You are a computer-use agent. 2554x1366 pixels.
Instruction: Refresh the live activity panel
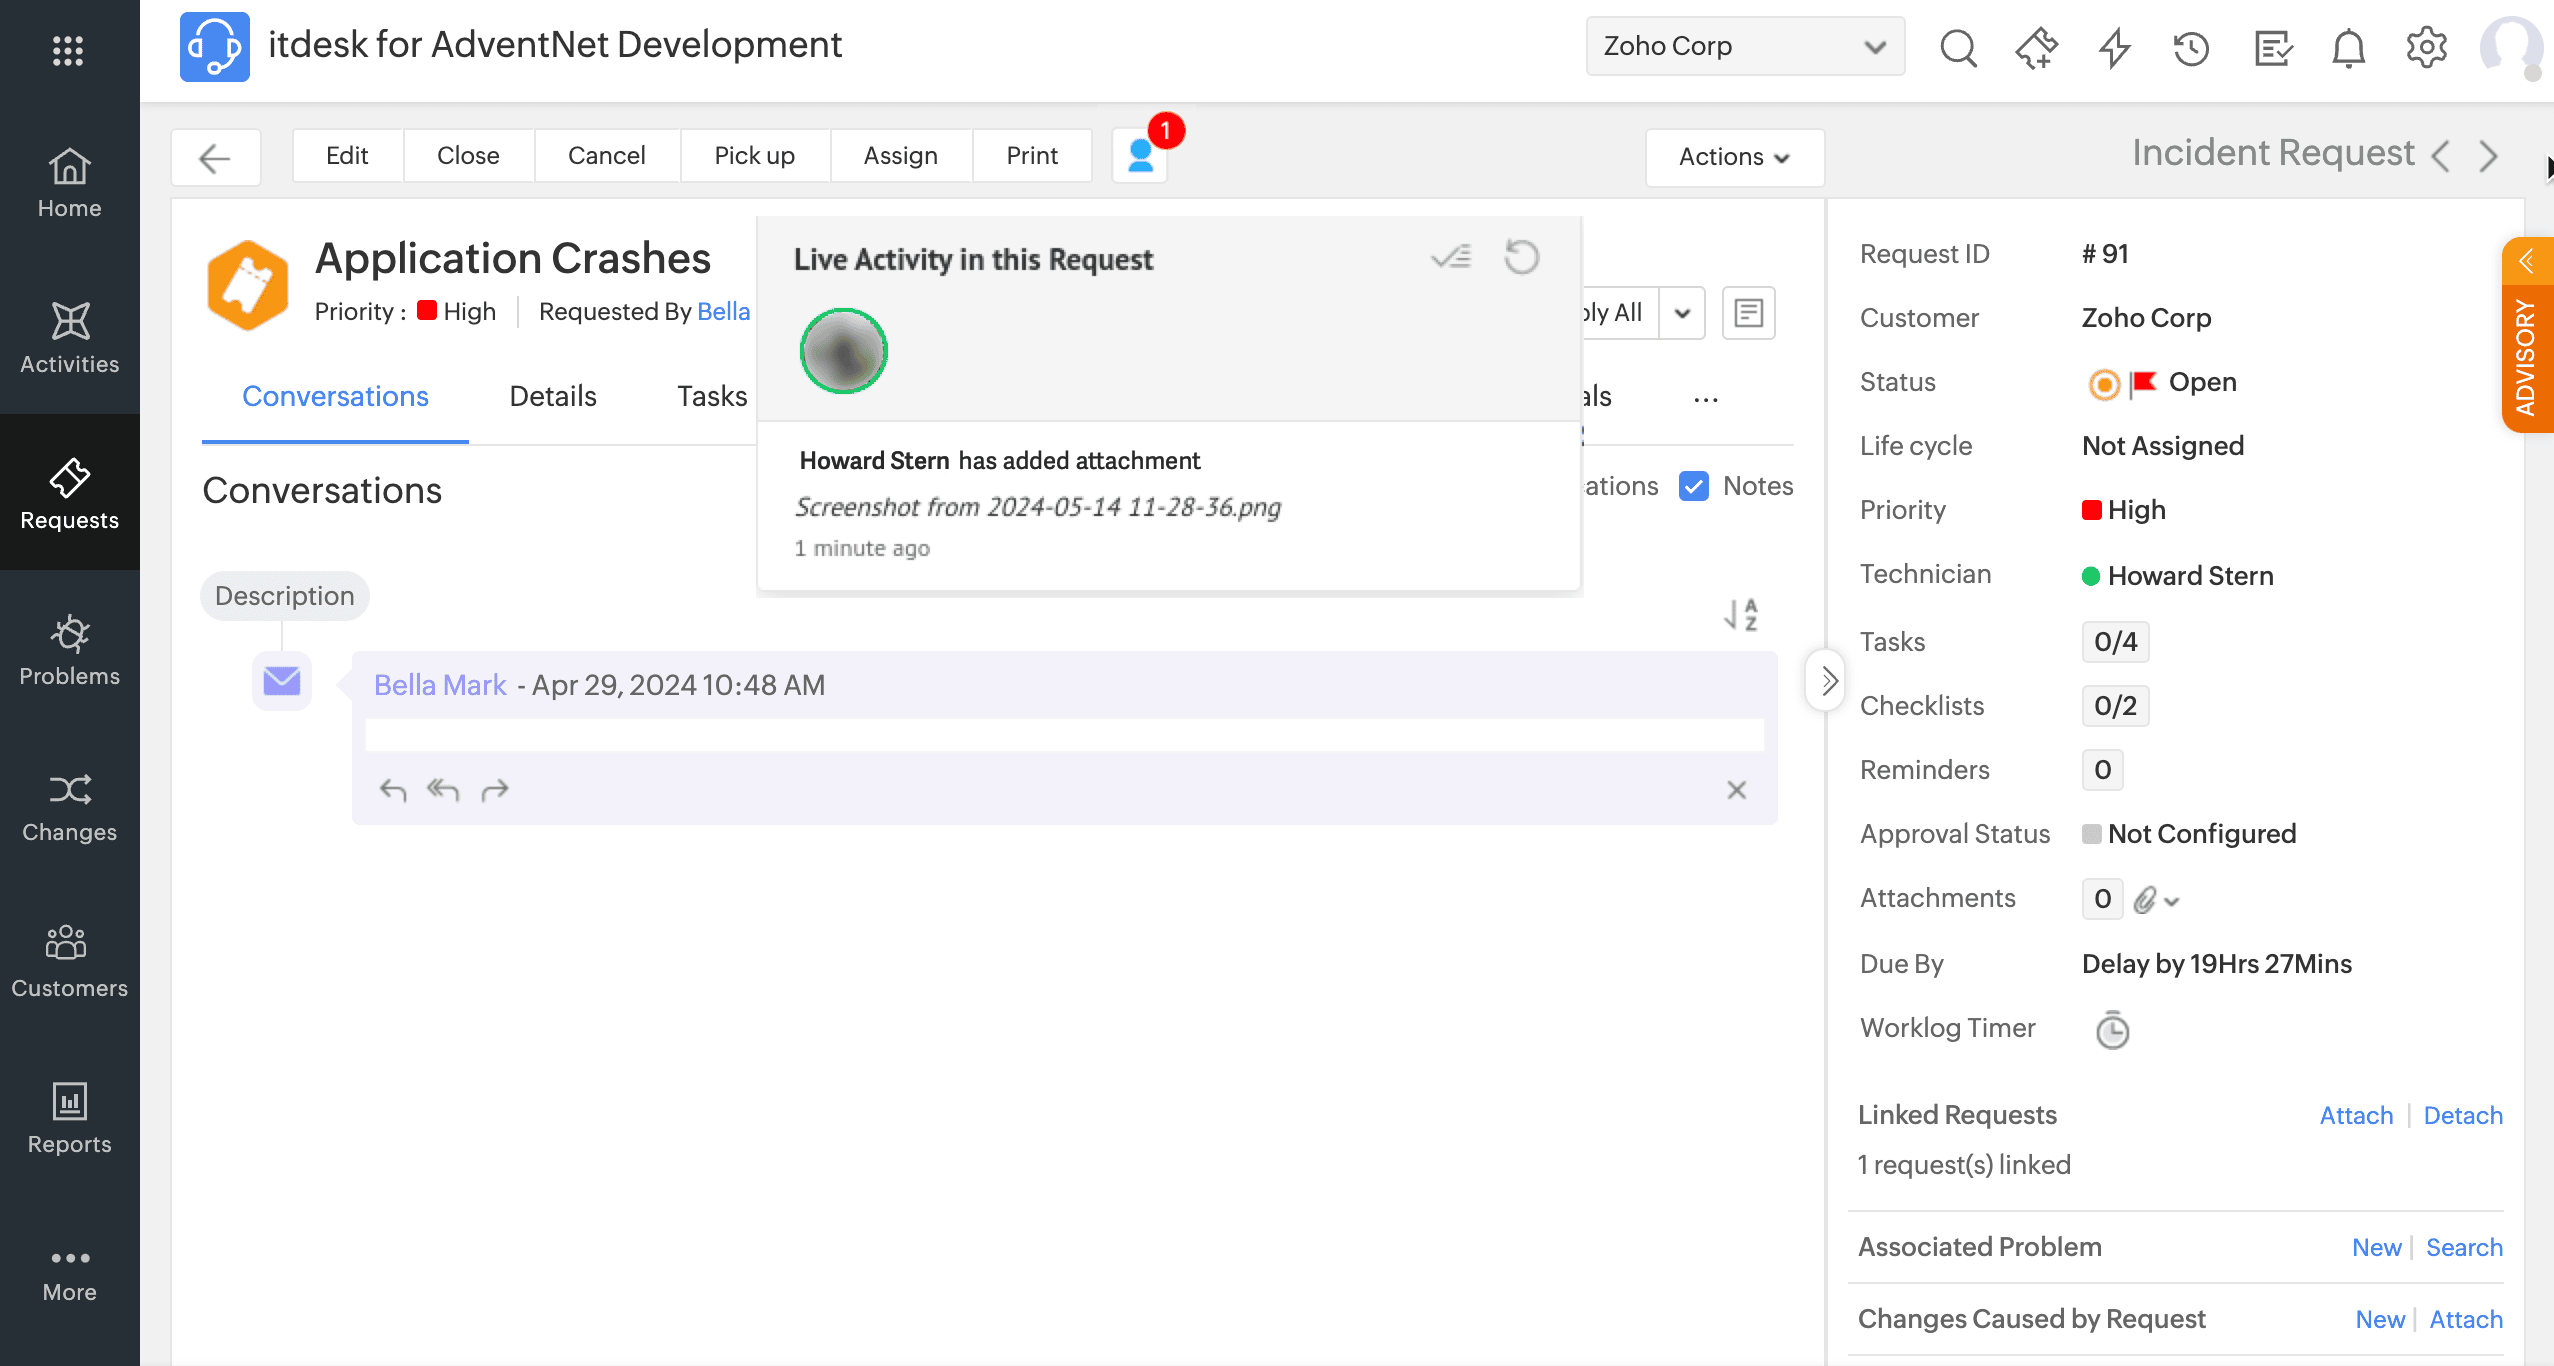[1521, 258]
